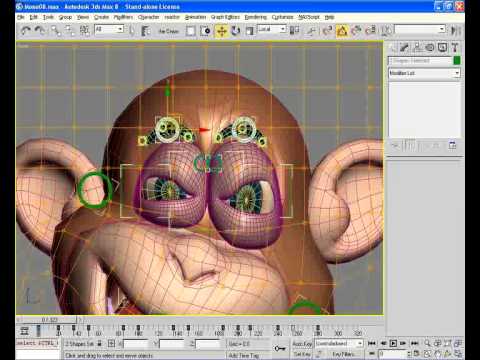Open the Edit menu

coord(33,17)
